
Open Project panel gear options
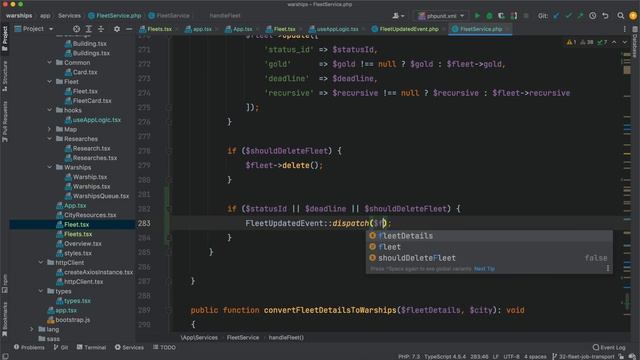tap(117, 29)
